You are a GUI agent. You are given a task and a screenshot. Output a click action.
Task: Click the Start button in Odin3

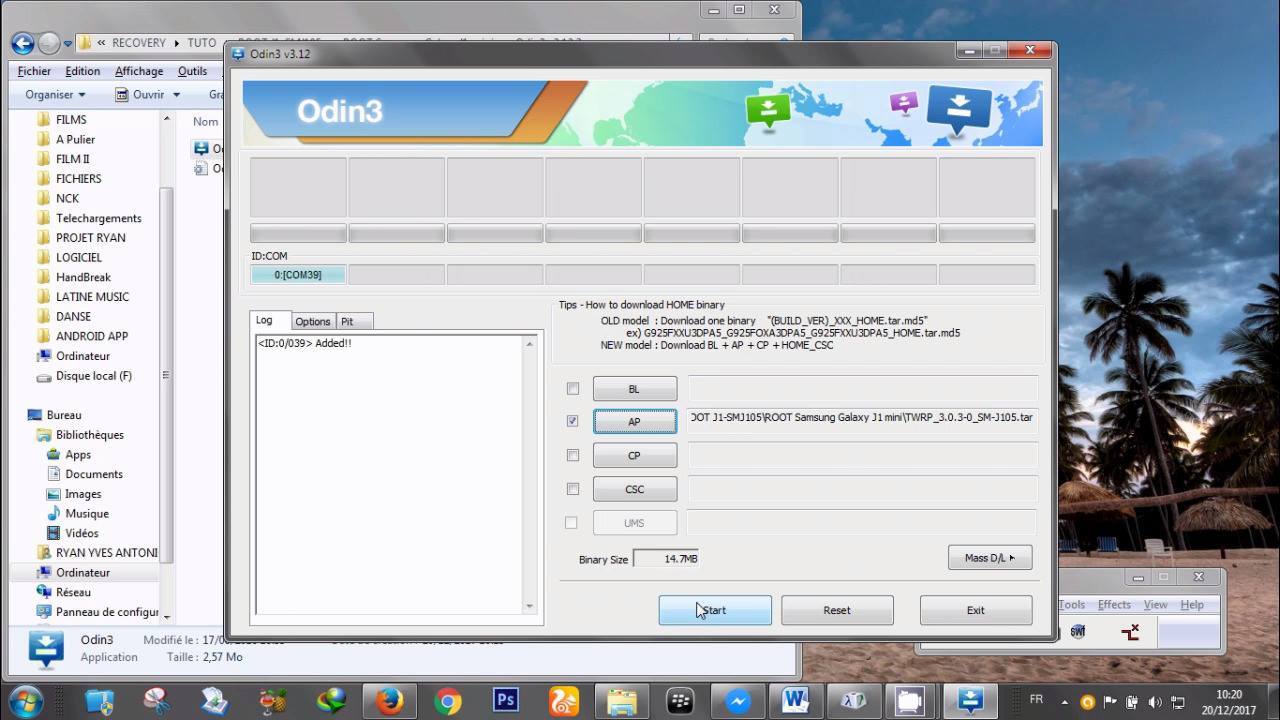[715, 610]
